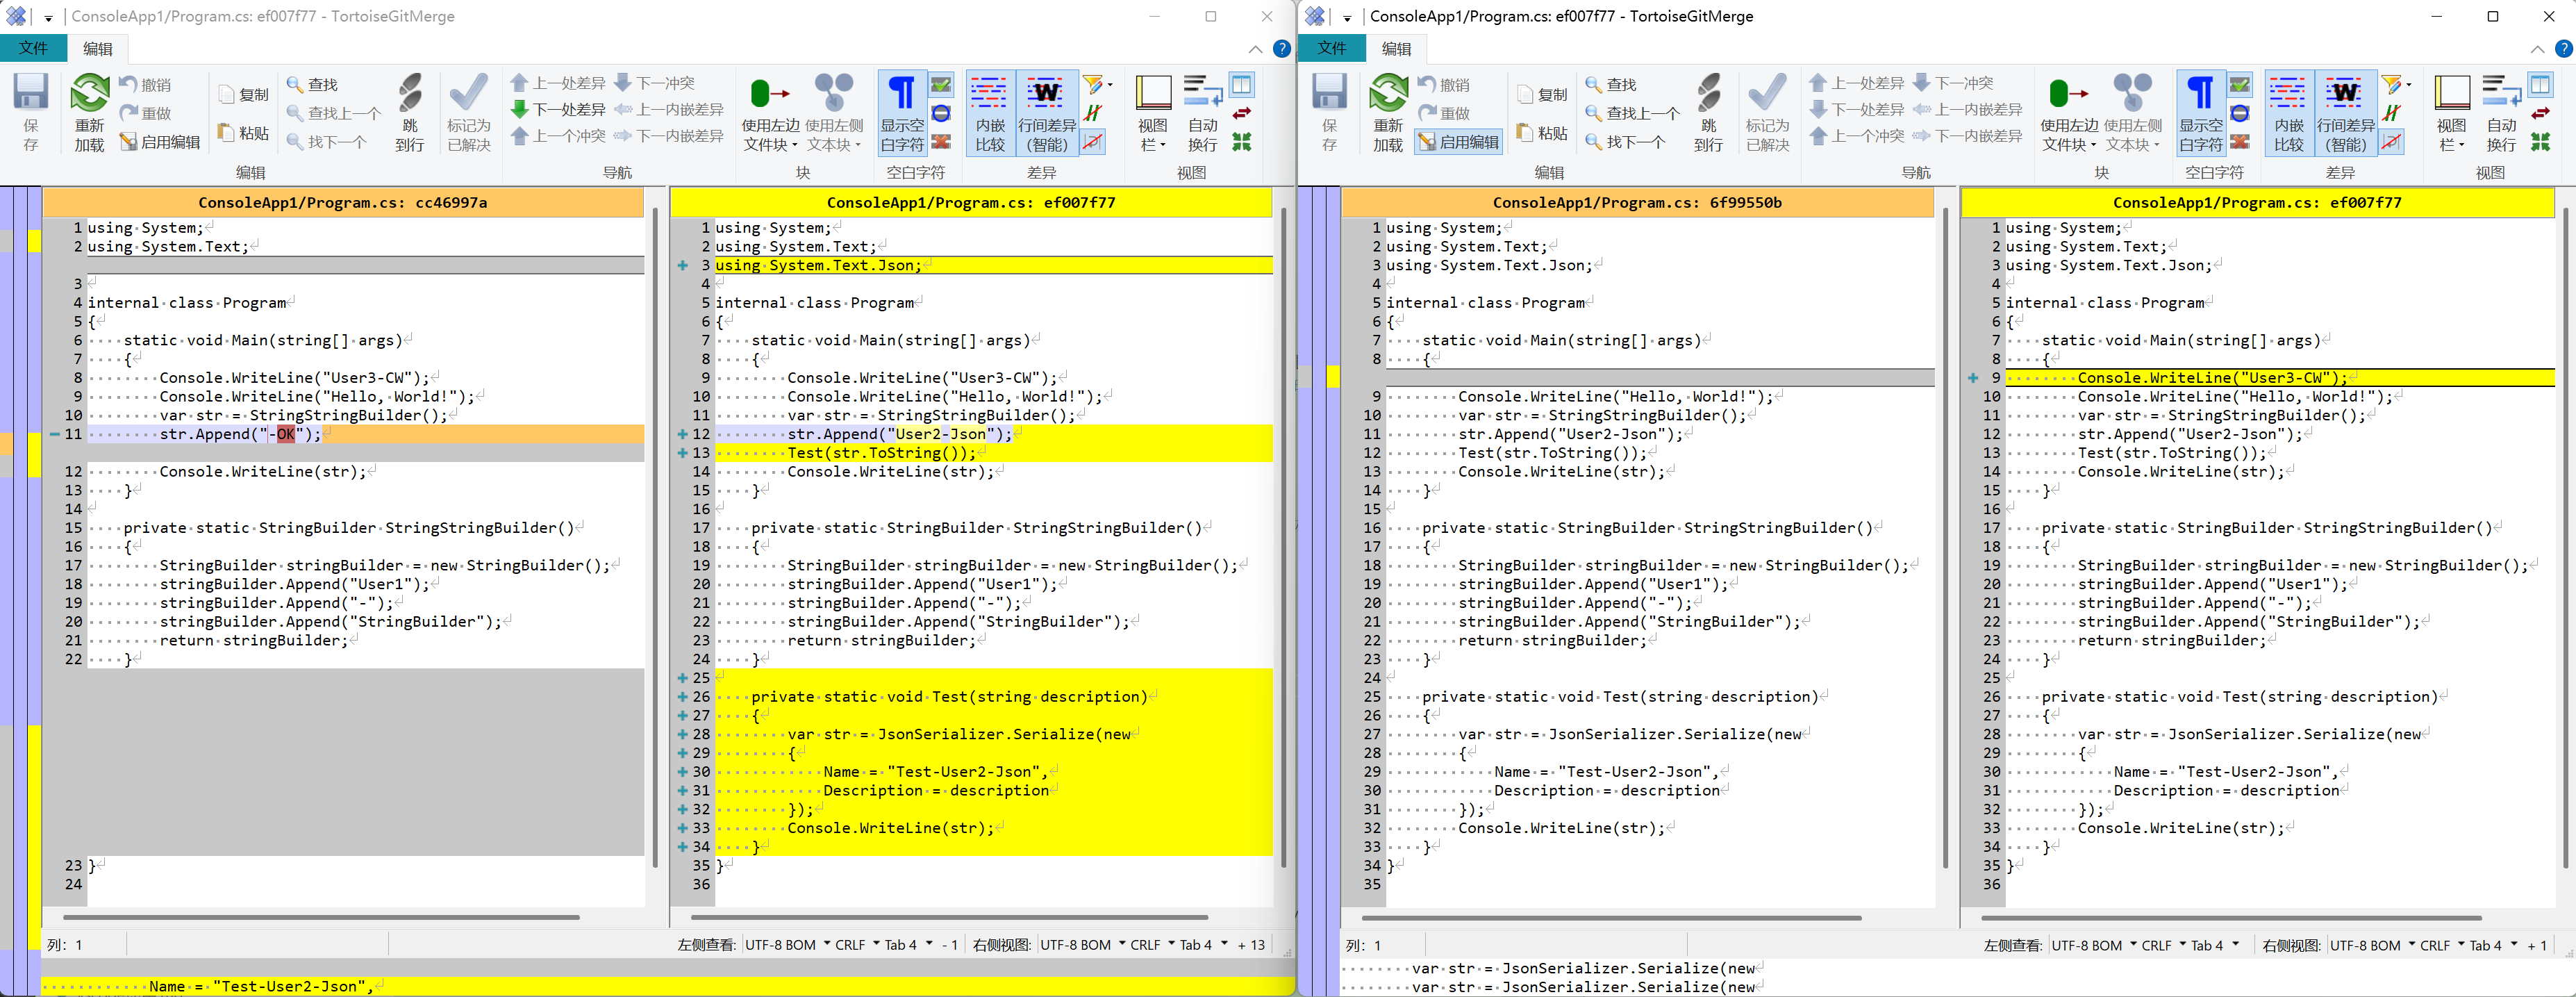Toggle 显示空白字符 in left window
The image size is (2576, 997).
pyautogui.click(x=902, y=112)
